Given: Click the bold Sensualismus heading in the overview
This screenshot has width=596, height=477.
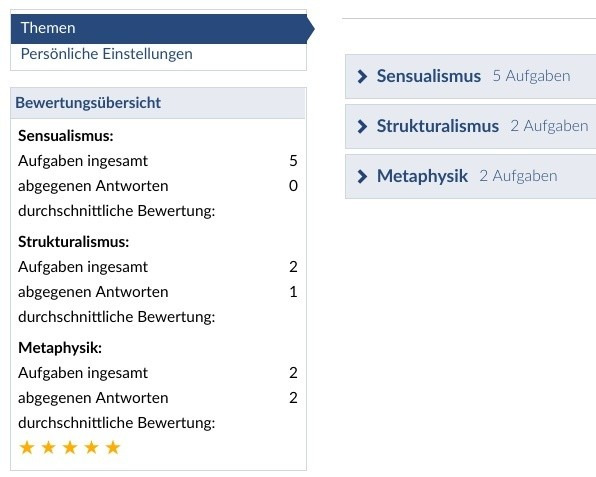Looking at the screenshot, I should coord(66,136).
